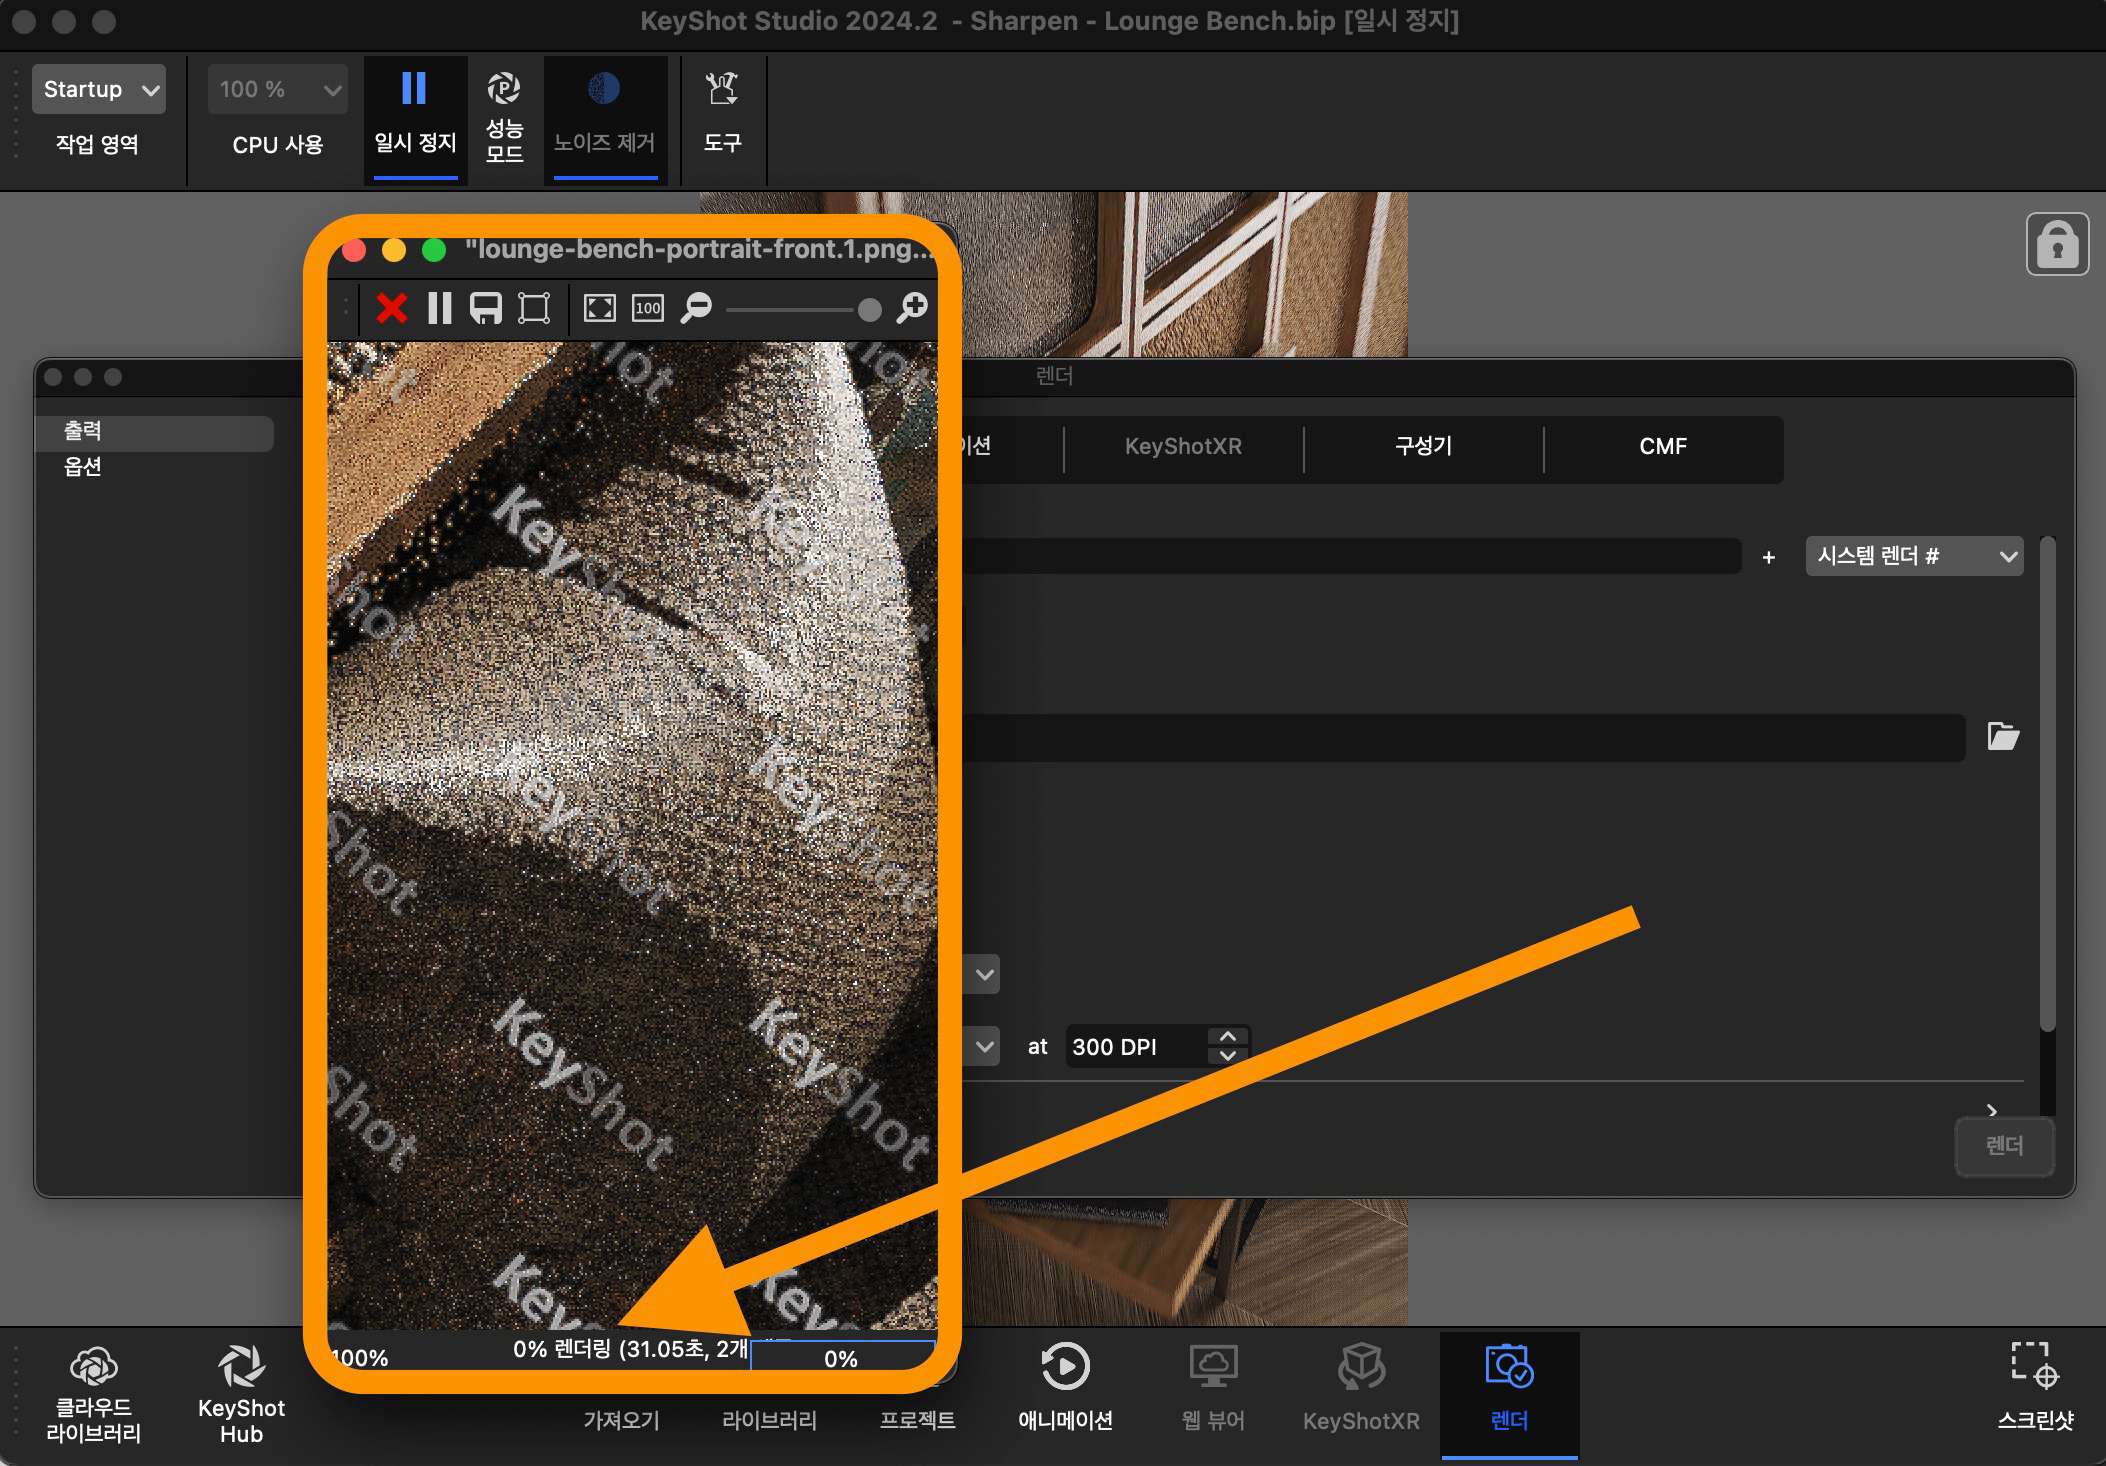This screenshot has width=2106, height=1466.
Task: Cancel render with the red X icon
Action: point(391,308)
